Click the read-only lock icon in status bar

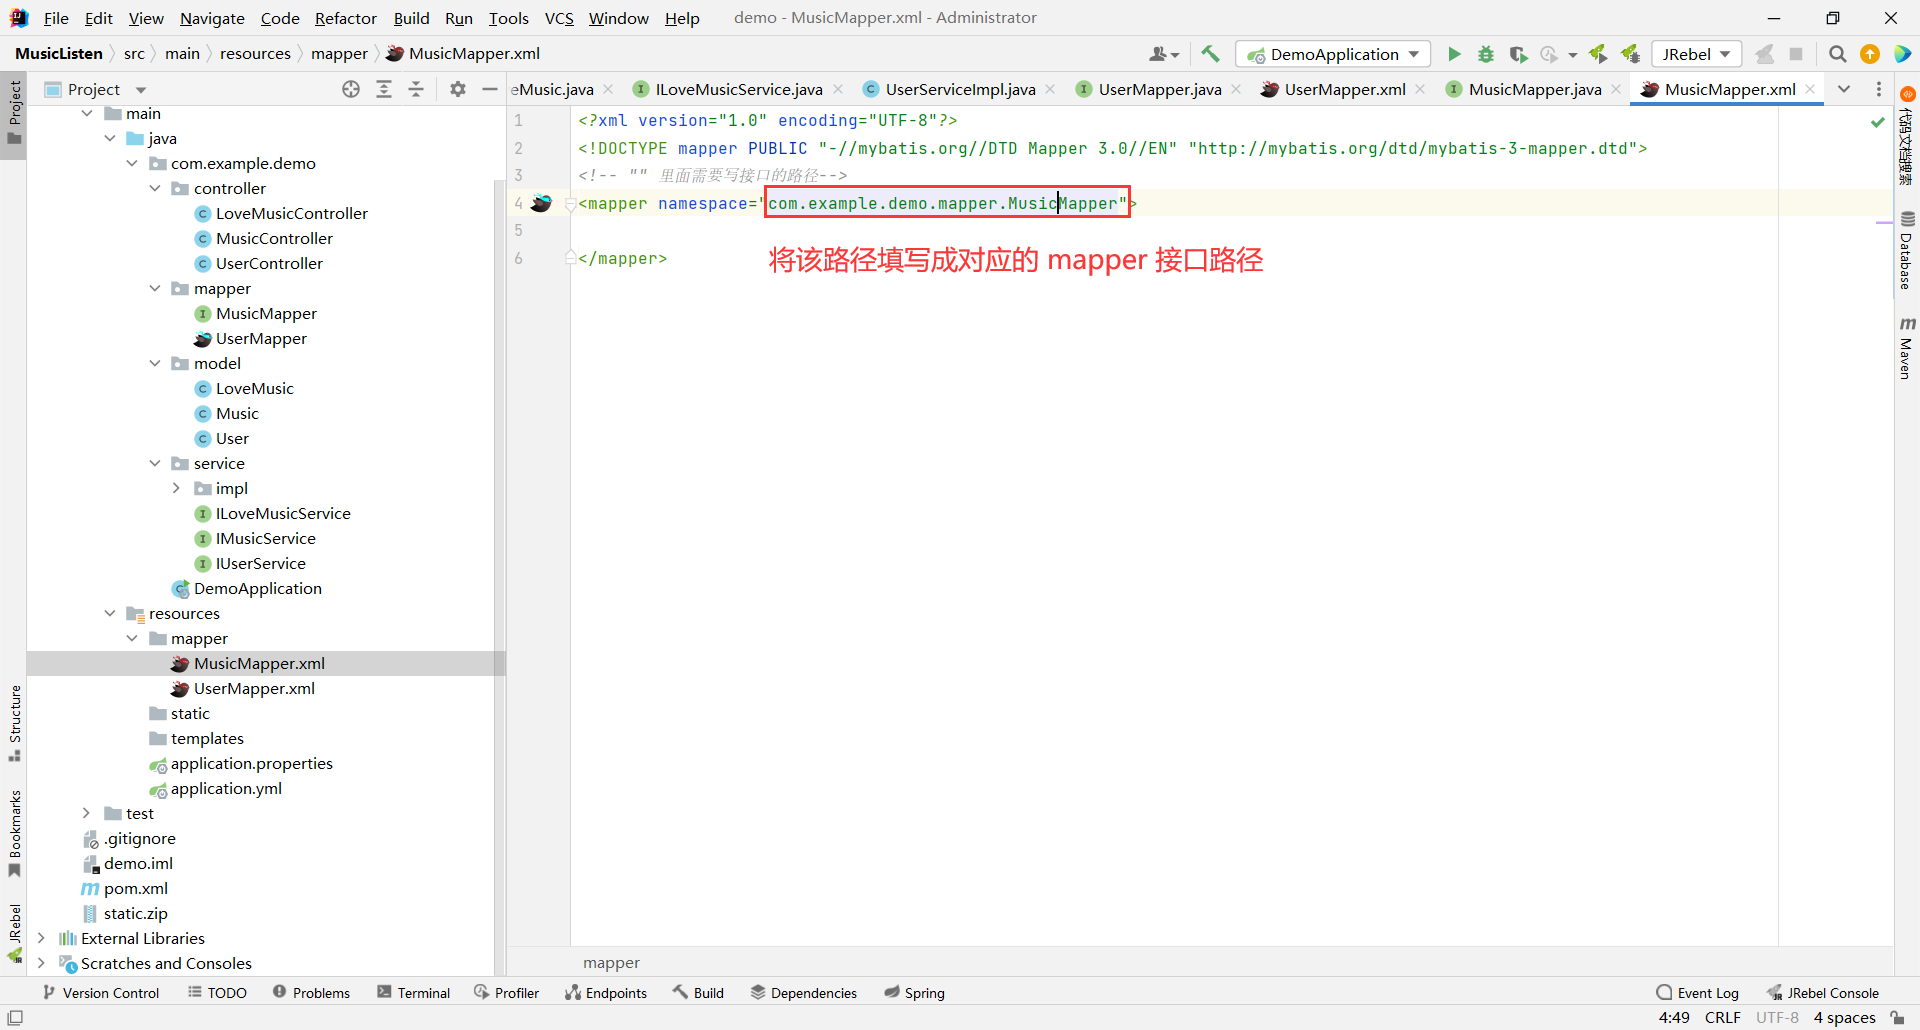1897,1018
